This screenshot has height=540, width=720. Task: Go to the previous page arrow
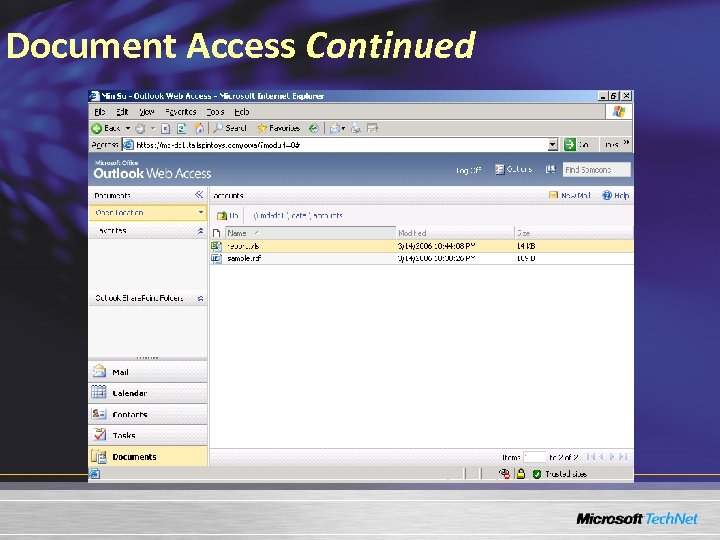601,457
